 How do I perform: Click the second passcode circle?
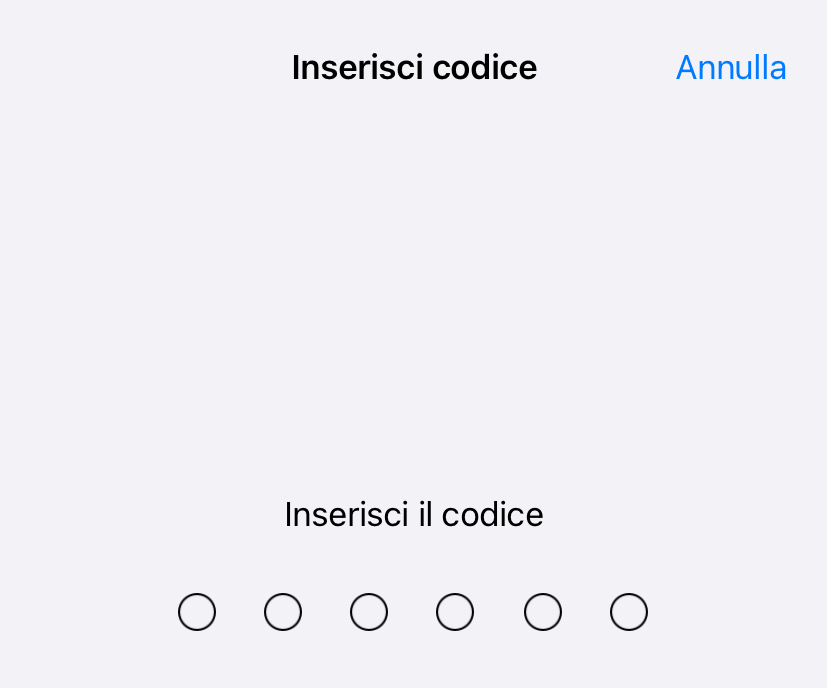[283, 612]
